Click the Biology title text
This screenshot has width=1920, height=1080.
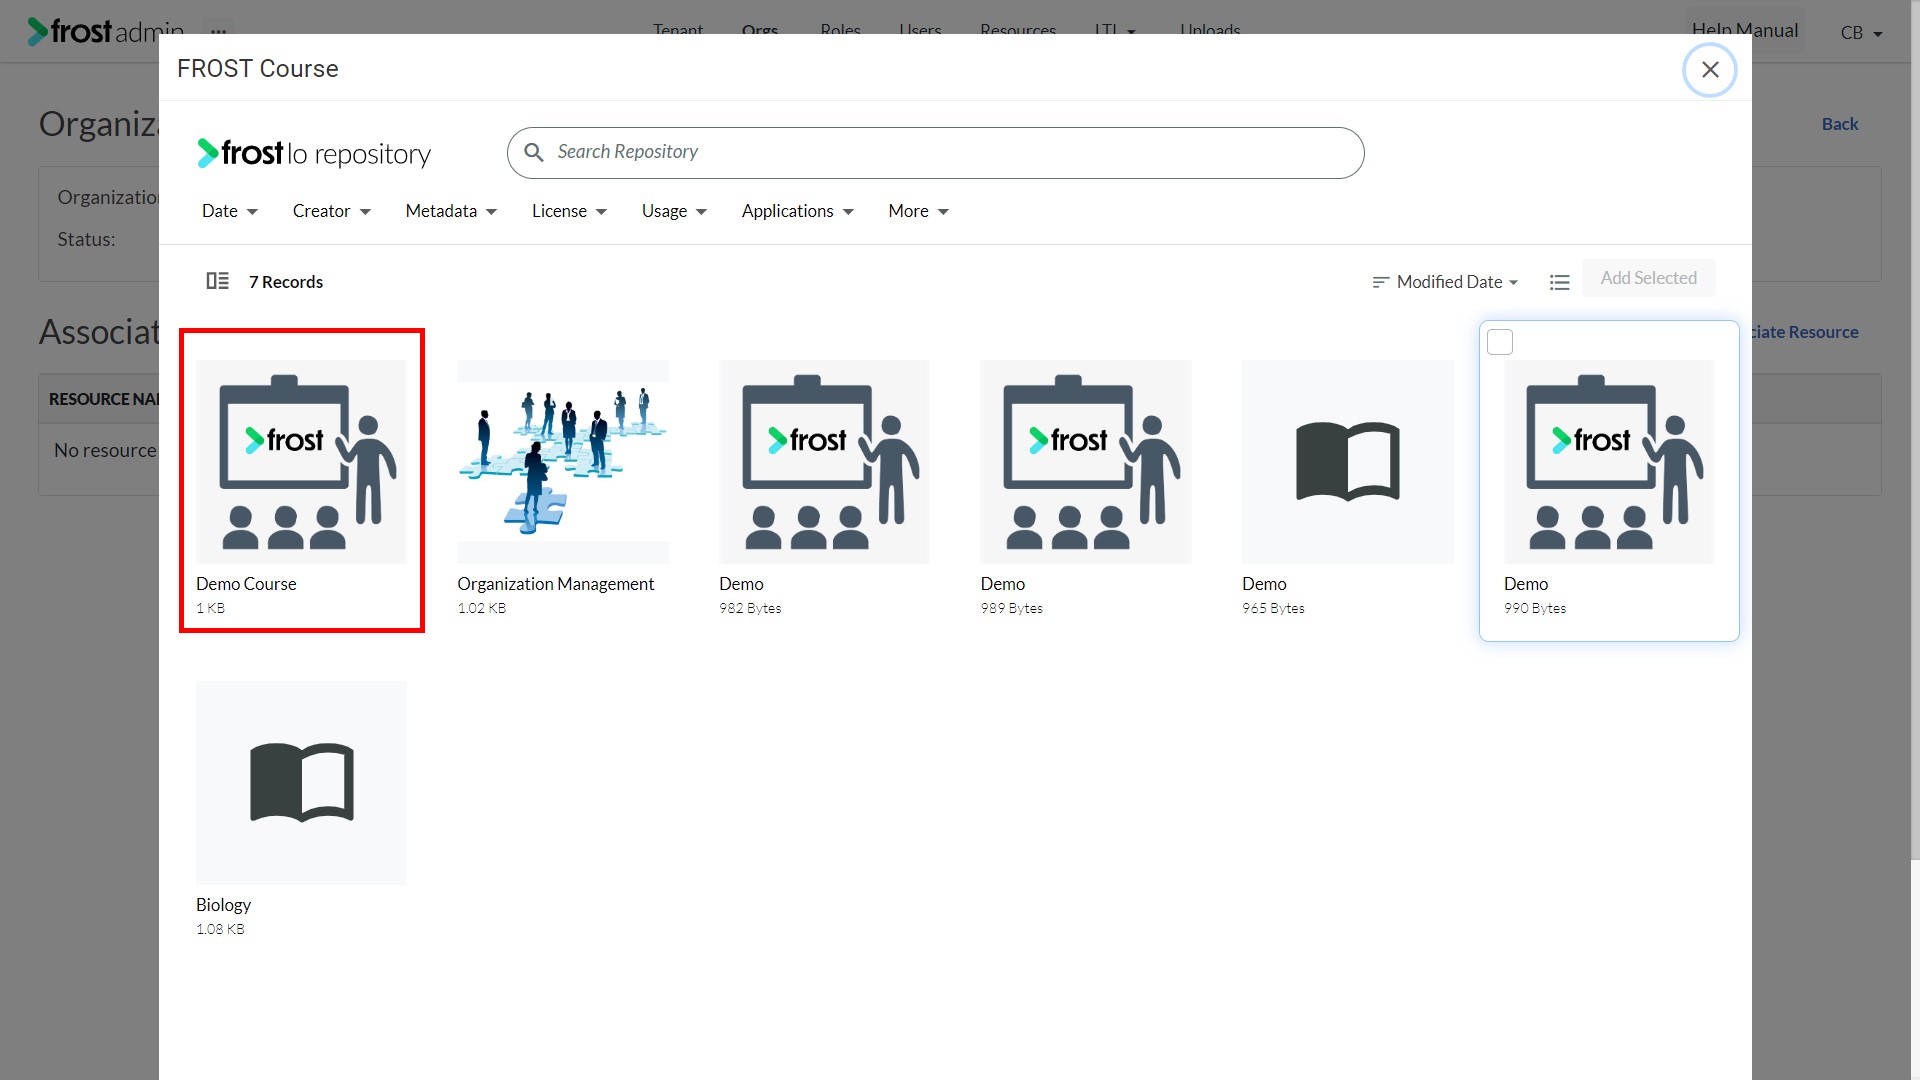(223, 905)
